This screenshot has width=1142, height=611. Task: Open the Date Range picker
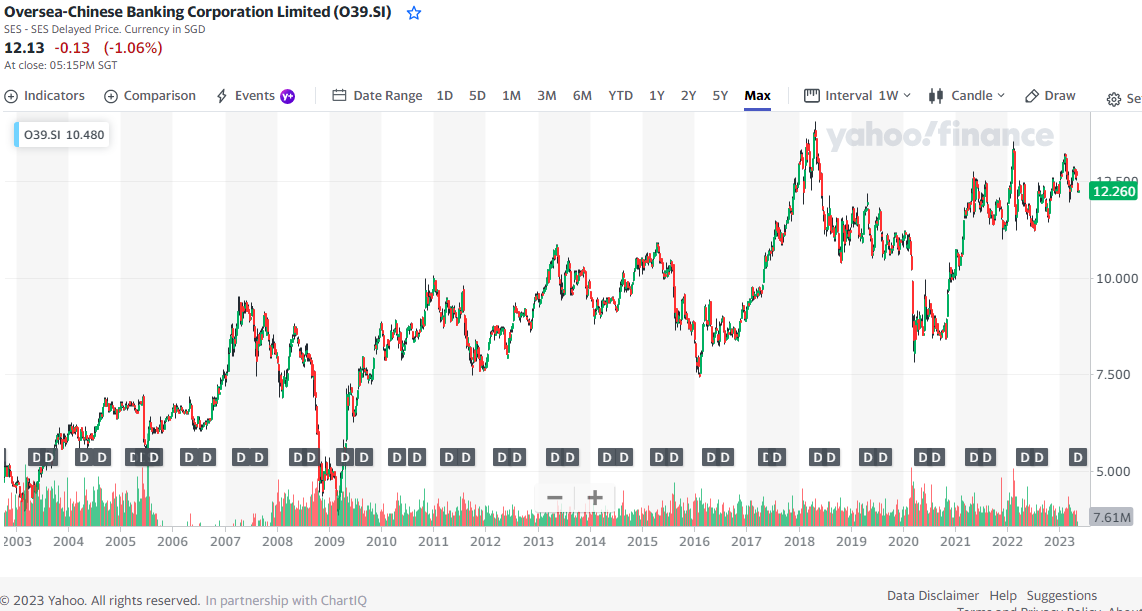point(377,95)
